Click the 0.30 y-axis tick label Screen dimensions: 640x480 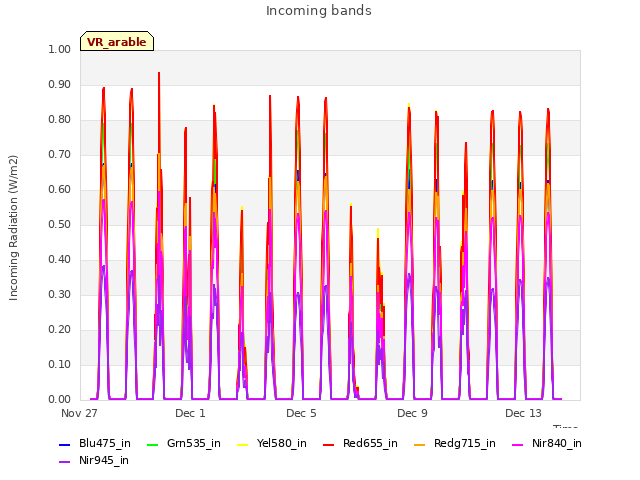coord(60,295)
